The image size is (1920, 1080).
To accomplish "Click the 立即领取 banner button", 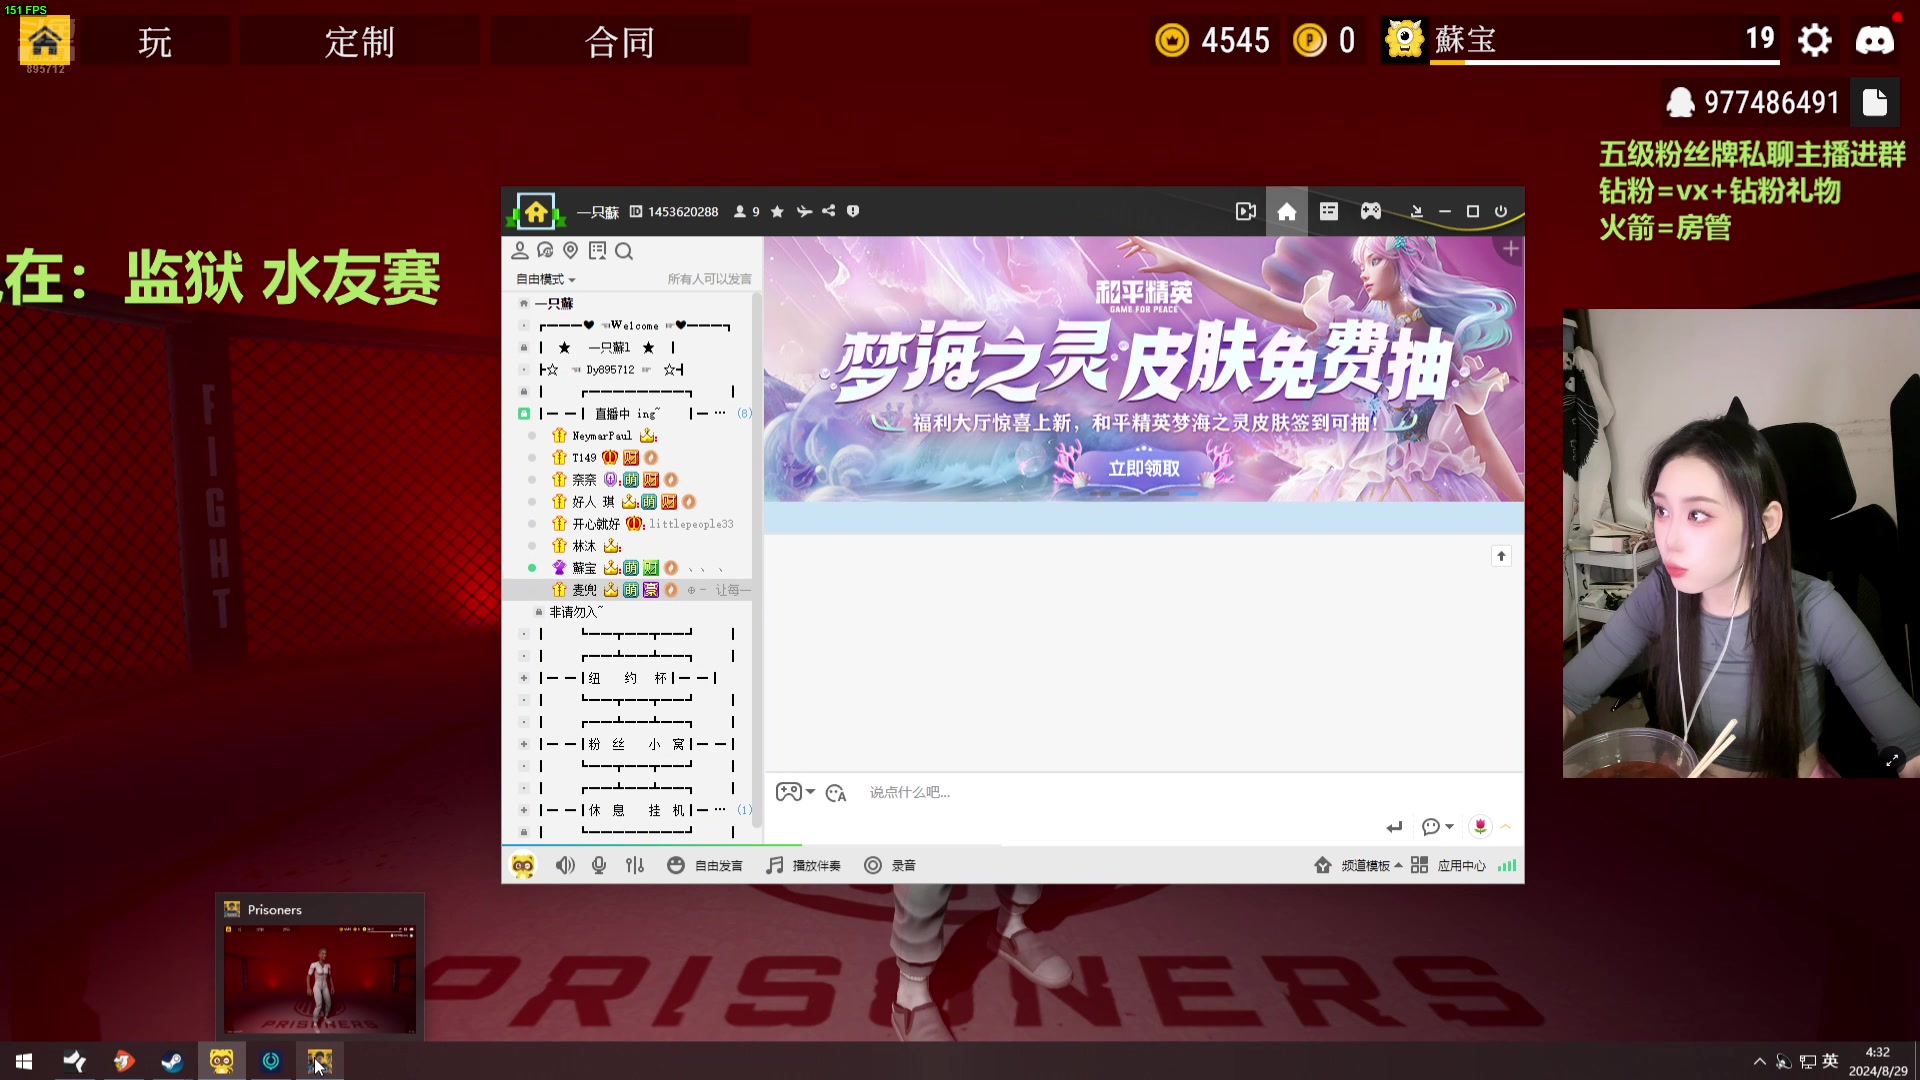I will tap(1144, 468).
